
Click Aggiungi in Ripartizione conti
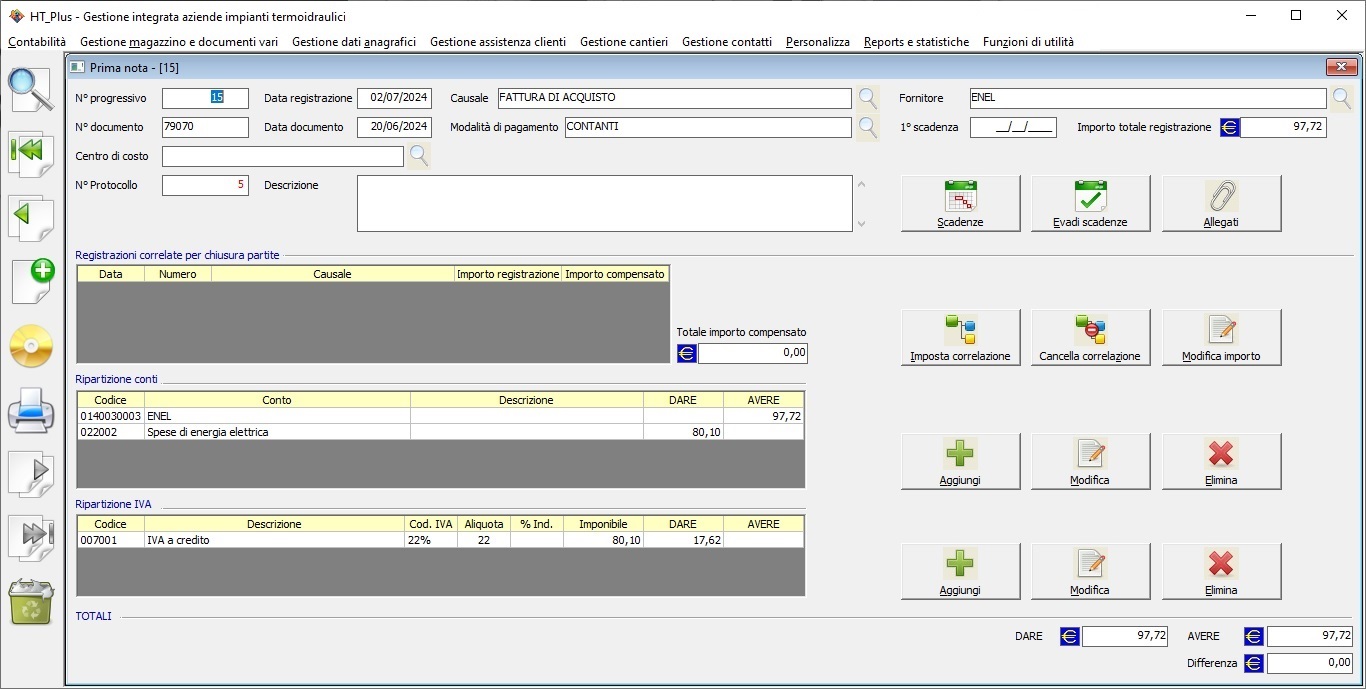tap(960, 462)
